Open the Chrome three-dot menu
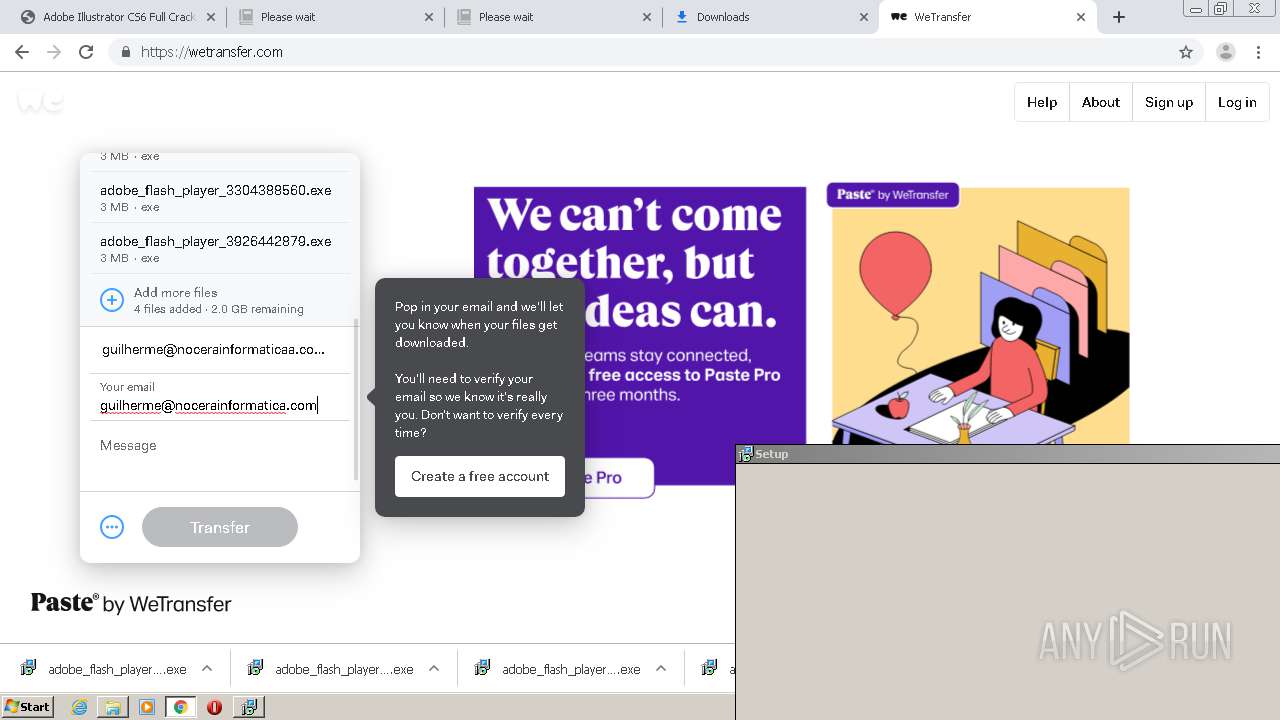1280x720 pixels. point(1259,52)
